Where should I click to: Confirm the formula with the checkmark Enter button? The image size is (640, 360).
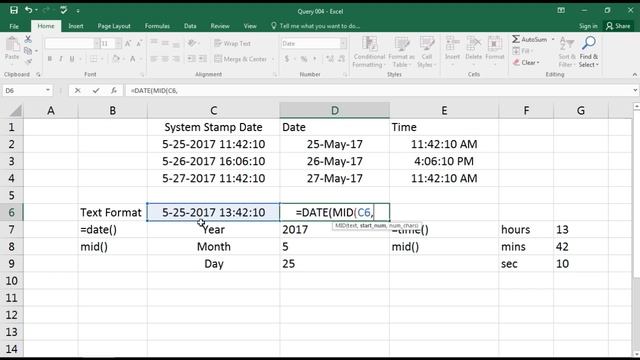point(96,90)
